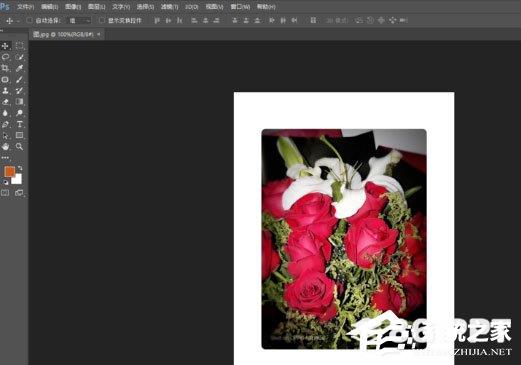Screen dimensions: 521x365
Task: Click the 3D slide mode icon
Action: click(x=393, y=21)
